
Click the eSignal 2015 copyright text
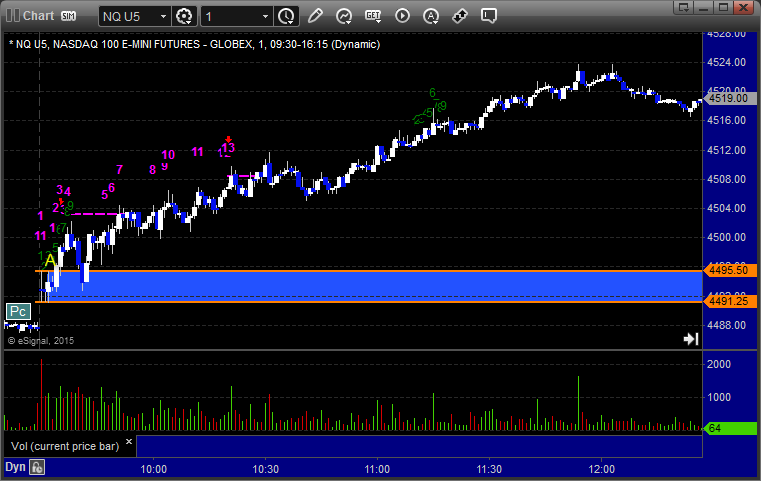coord(41,341)
